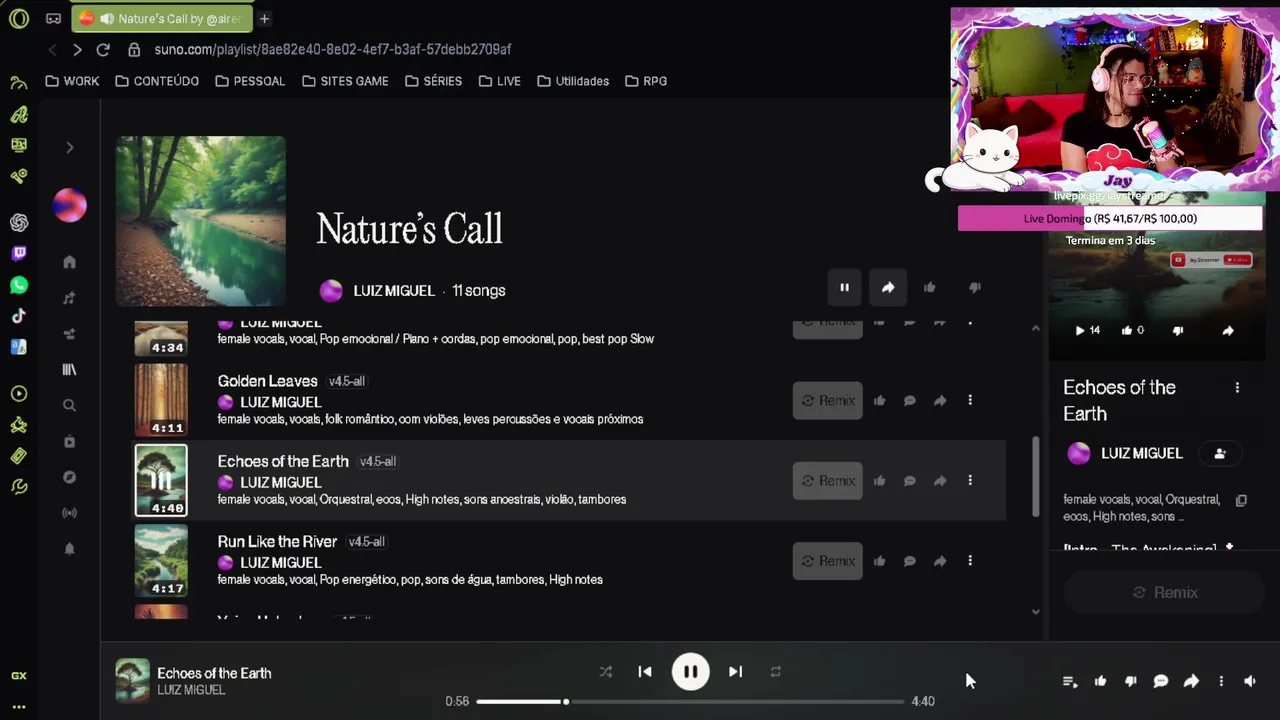Share the Nature's Call playlist
Image resolution: width=1280 pixels, height=720 pixels.
coord(888,288)
